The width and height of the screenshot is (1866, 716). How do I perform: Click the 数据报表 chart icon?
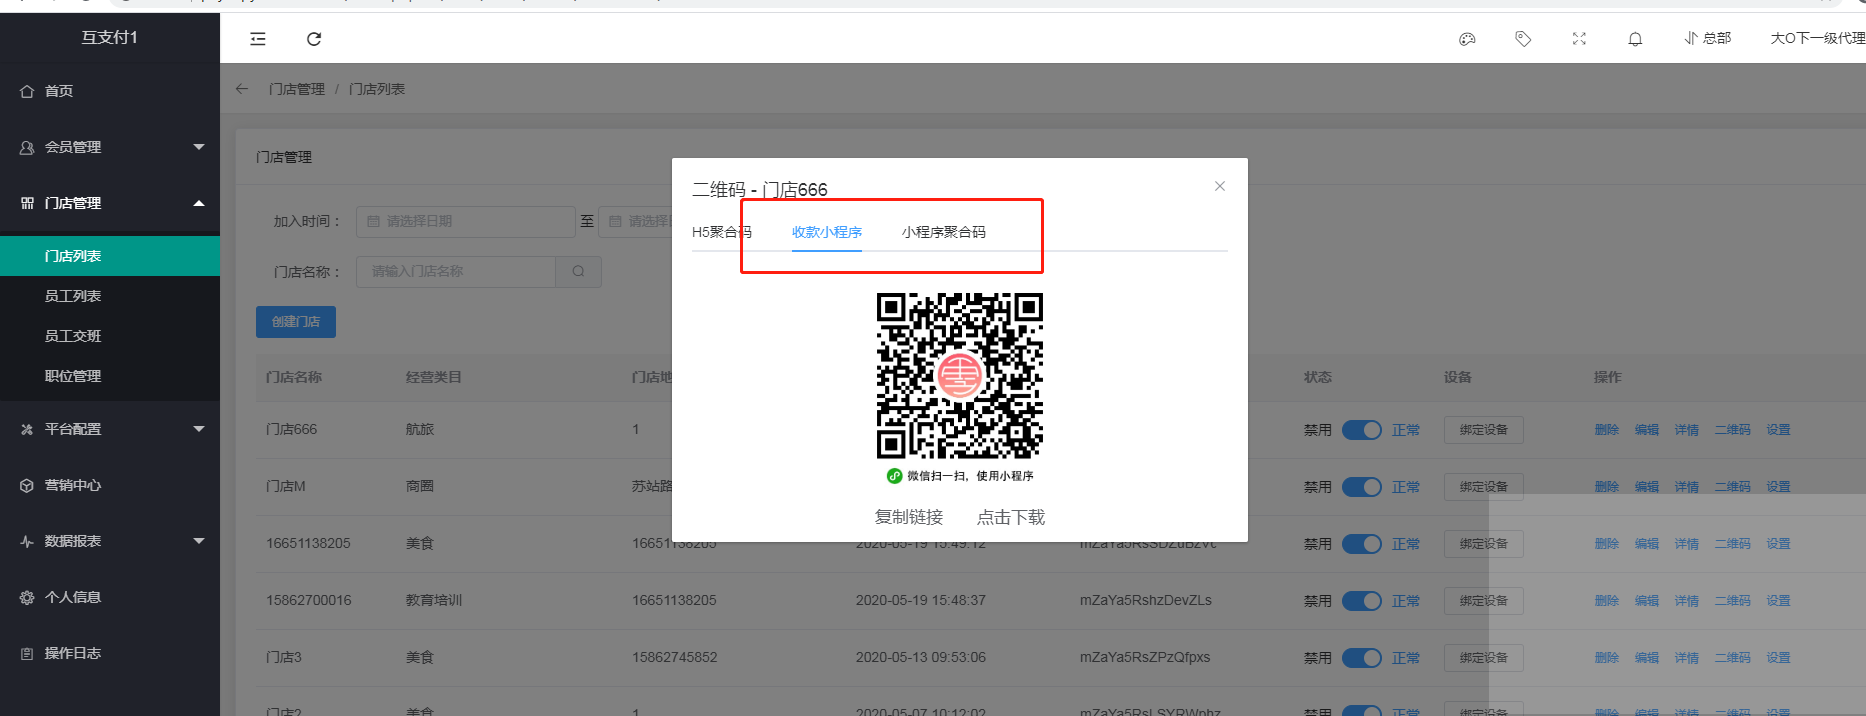click(27, 541)
